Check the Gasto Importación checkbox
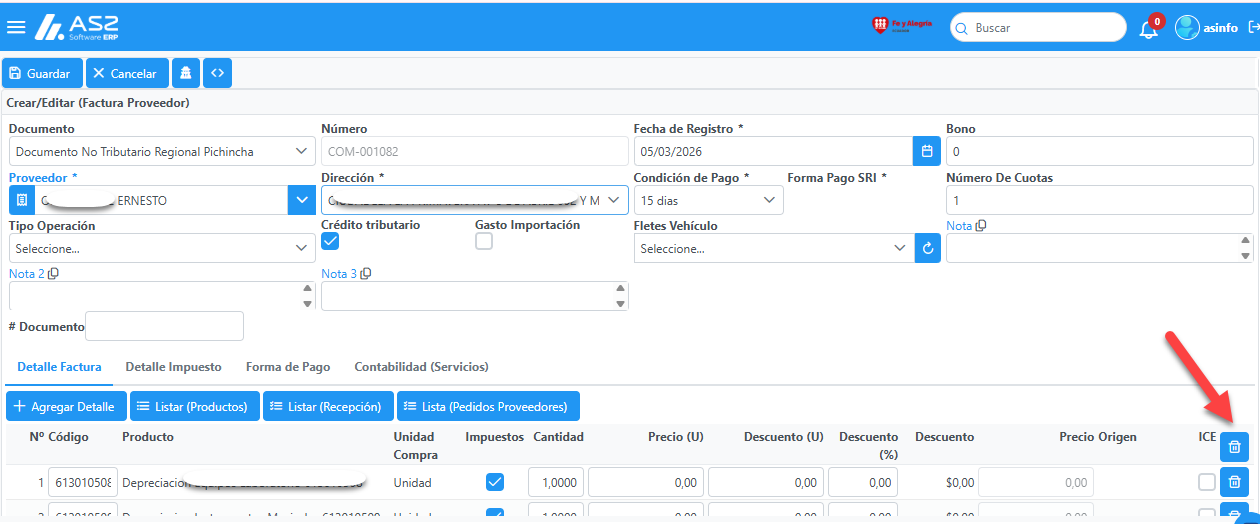Screen dimensions: 1260x524 pyautogui.click(x=484, y=241)
